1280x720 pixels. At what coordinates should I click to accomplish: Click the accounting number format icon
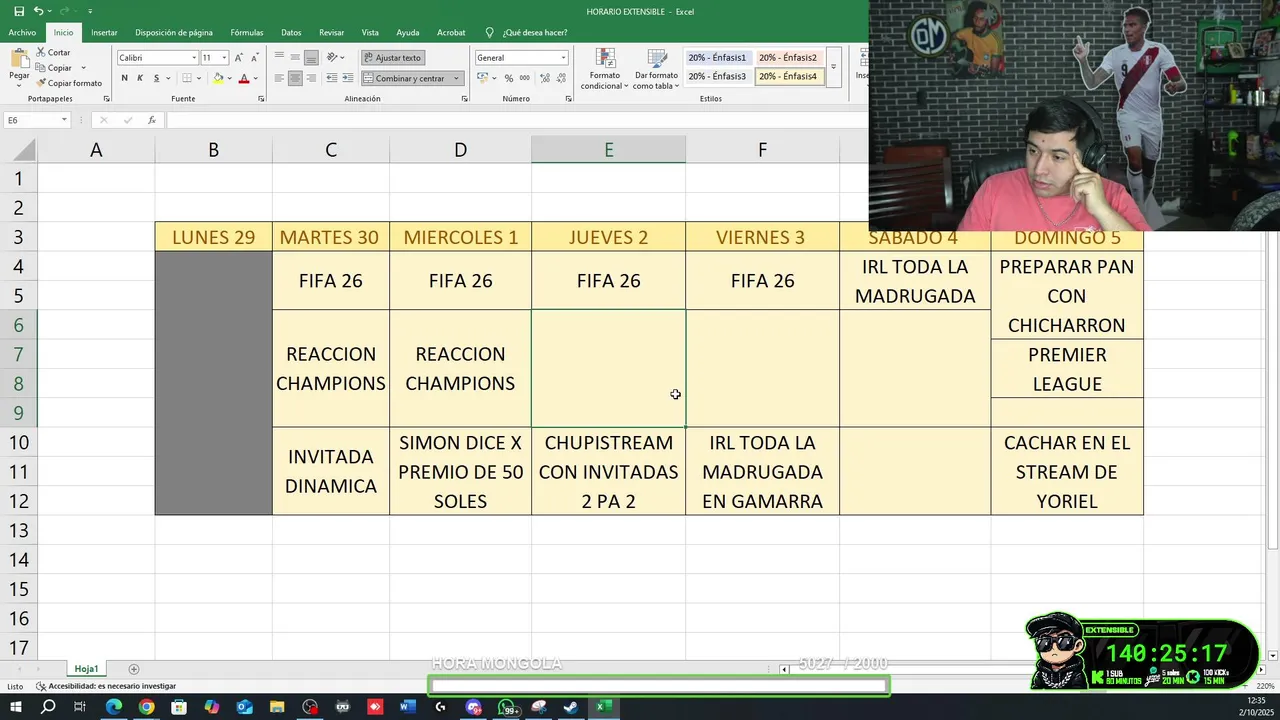(x=485, y=78)
